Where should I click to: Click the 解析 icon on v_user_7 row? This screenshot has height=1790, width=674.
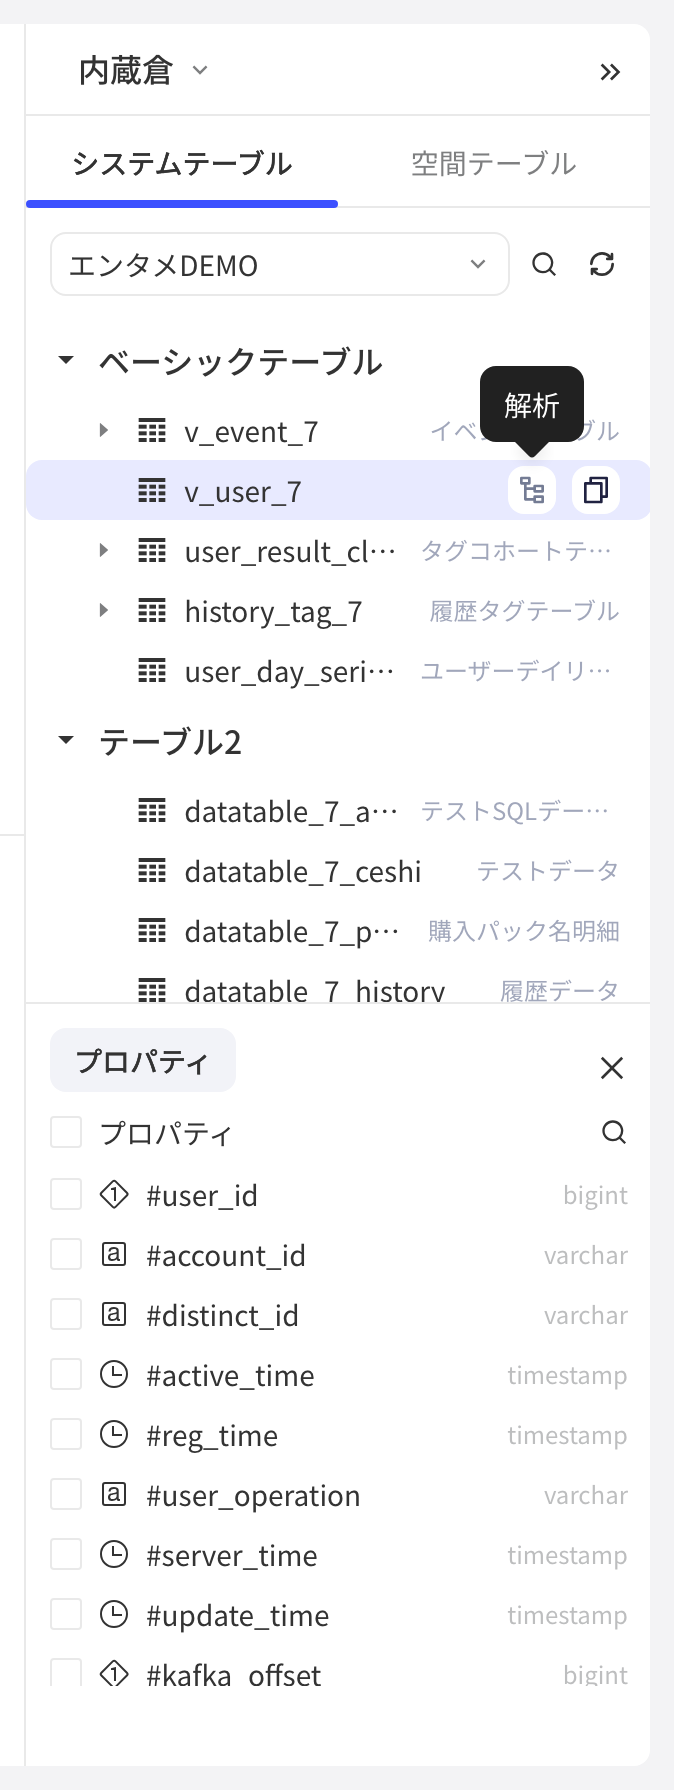(532, 490)
